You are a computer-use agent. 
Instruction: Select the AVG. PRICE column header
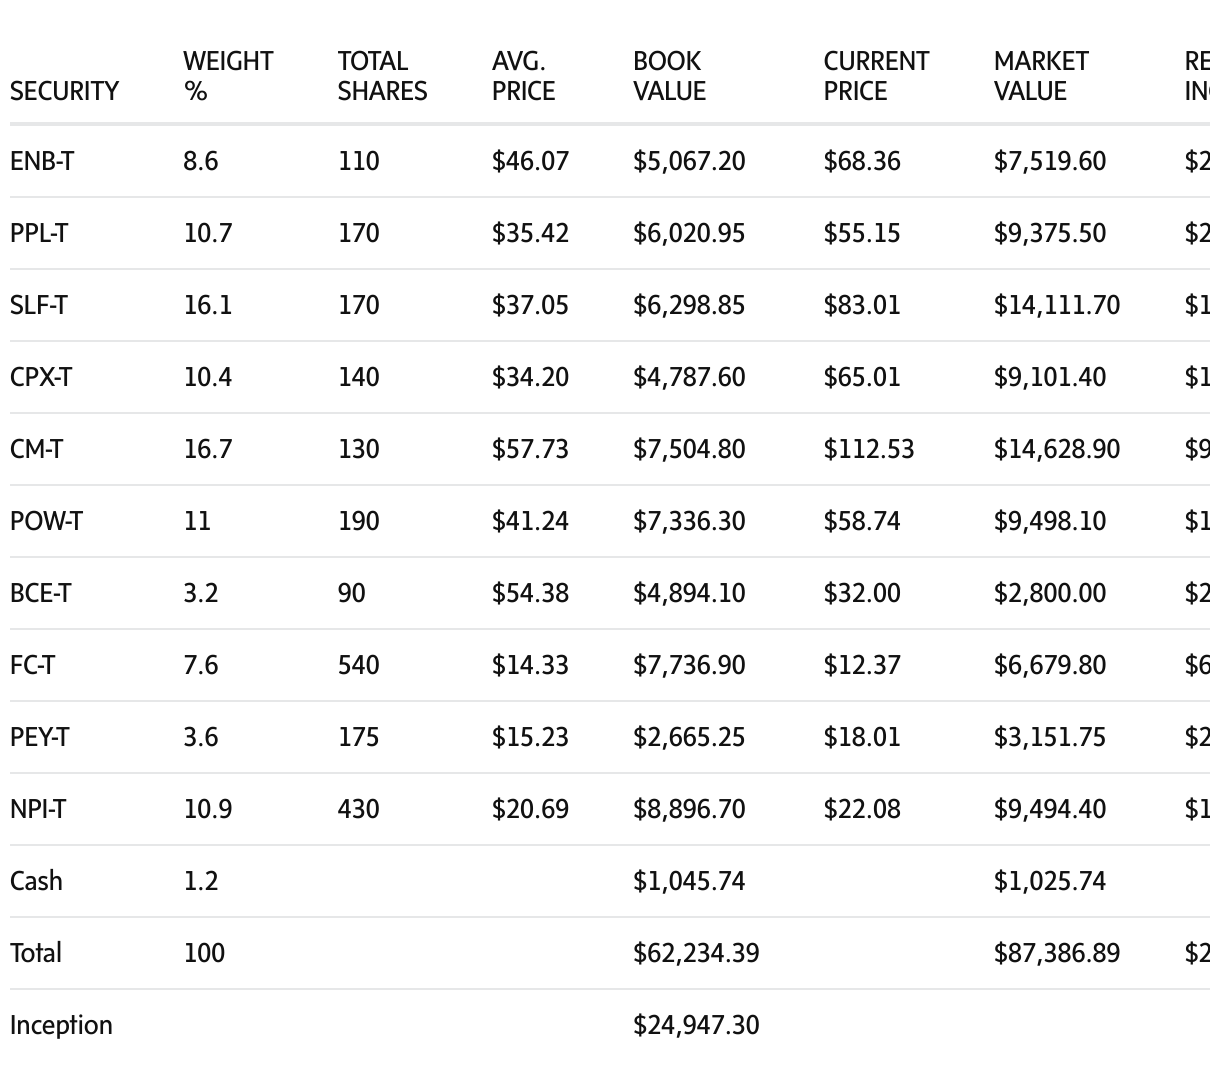point(523,76)
